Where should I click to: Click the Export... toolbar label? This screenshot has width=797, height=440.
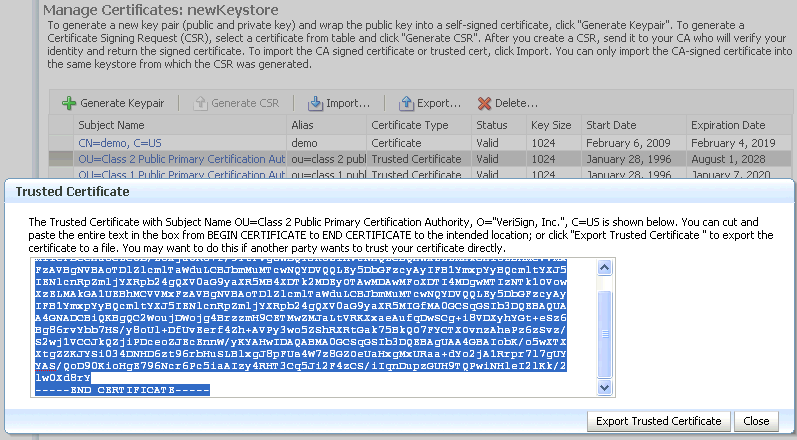439,103
